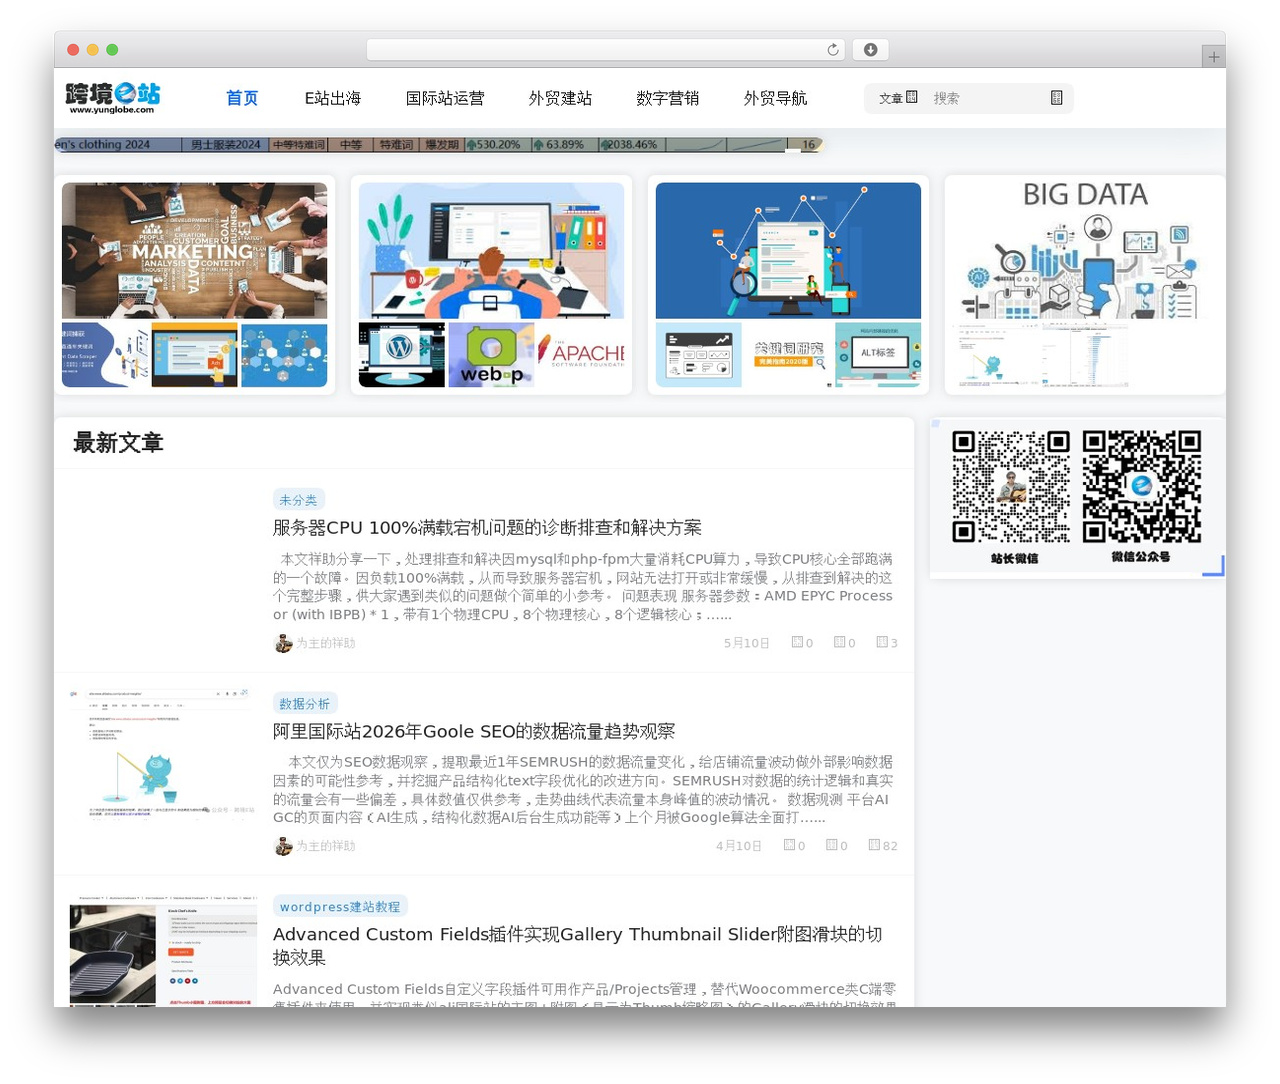Click the 5月10日 post date

747,643
